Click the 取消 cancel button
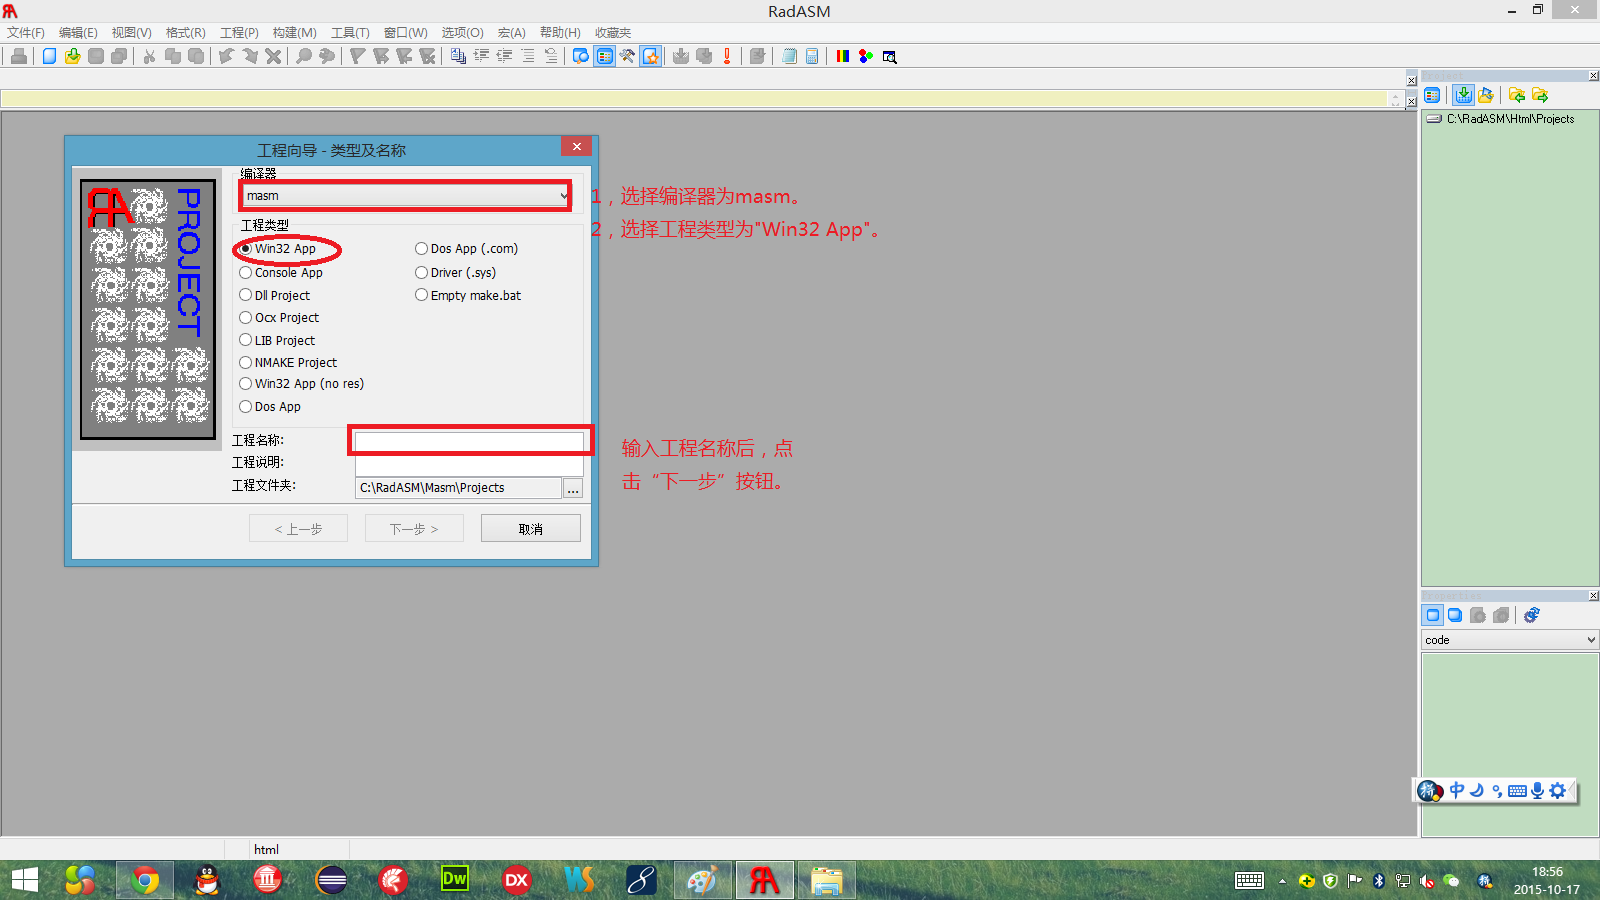The image size is (1600, 900). 531,528
